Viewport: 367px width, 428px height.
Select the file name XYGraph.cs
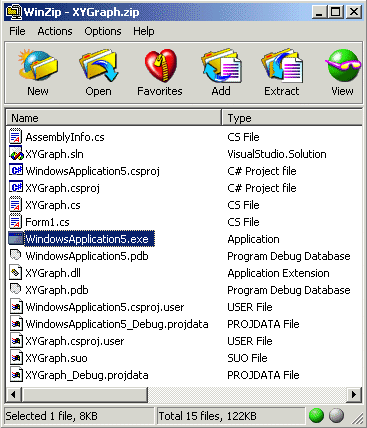[x=53, y=205]
